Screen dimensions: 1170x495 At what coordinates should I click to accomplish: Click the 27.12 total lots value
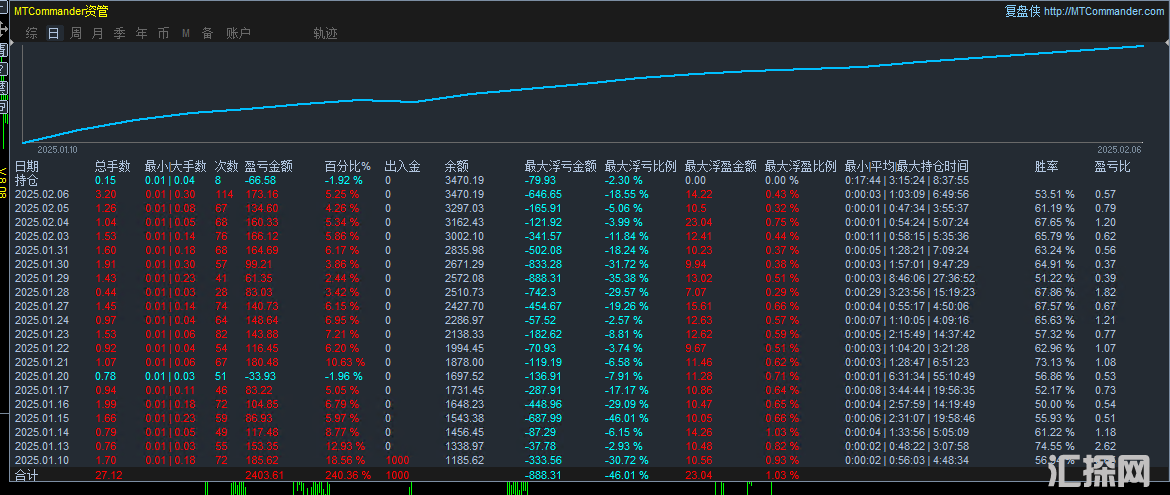click(108, 475)
